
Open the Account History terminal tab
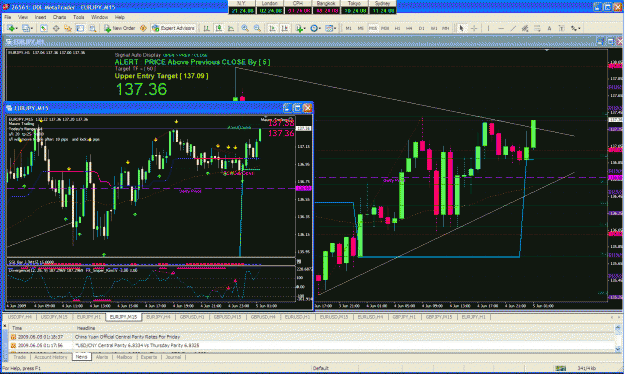(x=51, y=357)
